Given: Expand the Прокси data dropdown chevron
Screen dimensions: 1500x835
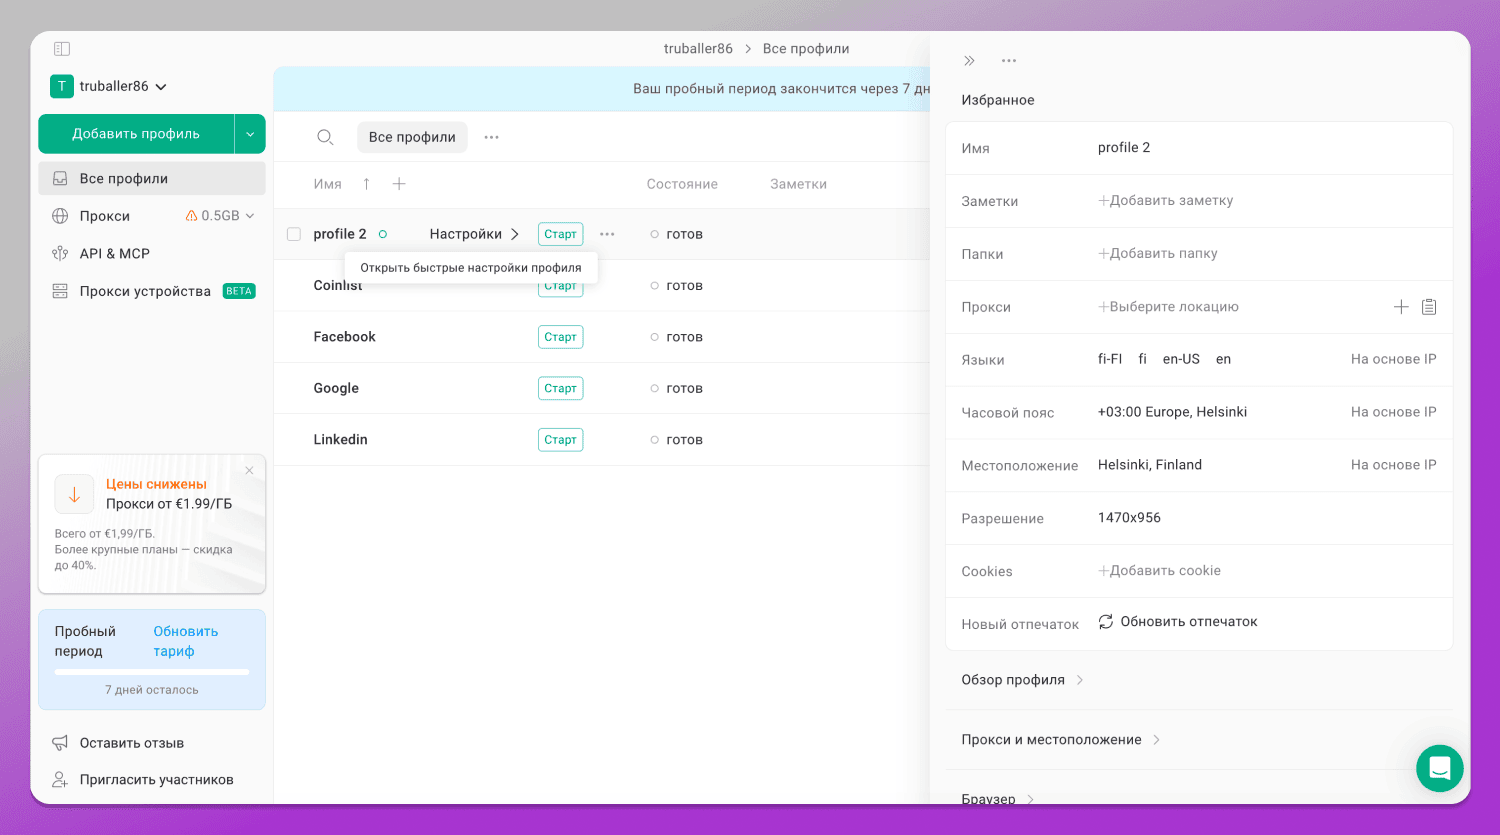Looking at the screenshot, I should pyautogui.click(x=250, y=216).
